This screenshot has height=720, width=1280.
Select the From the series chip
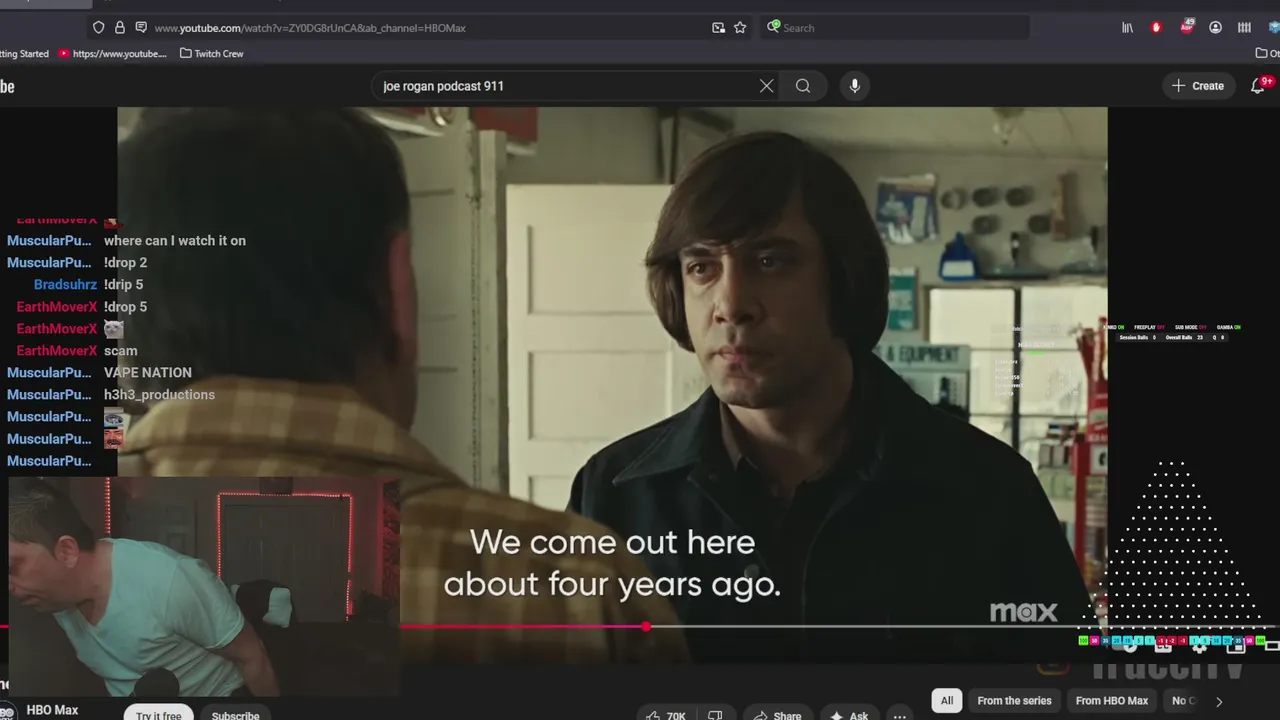click(1014, 701)
